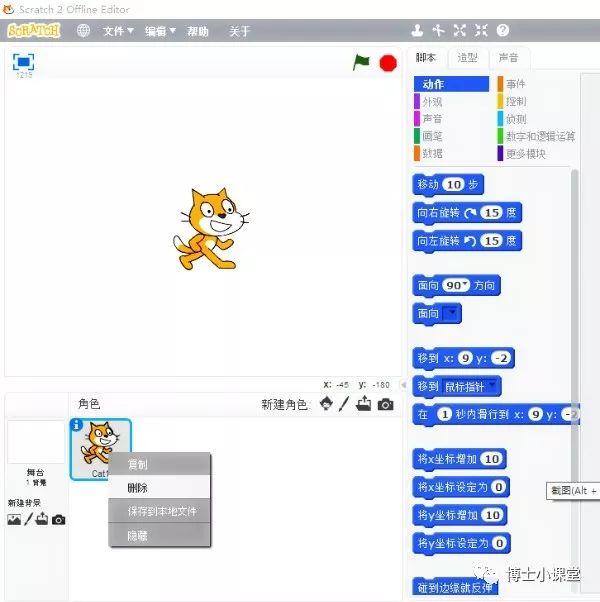This screenshot has height=602, width=600.
Task: Open the 文件 menu
Action: [x=118, y=31]
